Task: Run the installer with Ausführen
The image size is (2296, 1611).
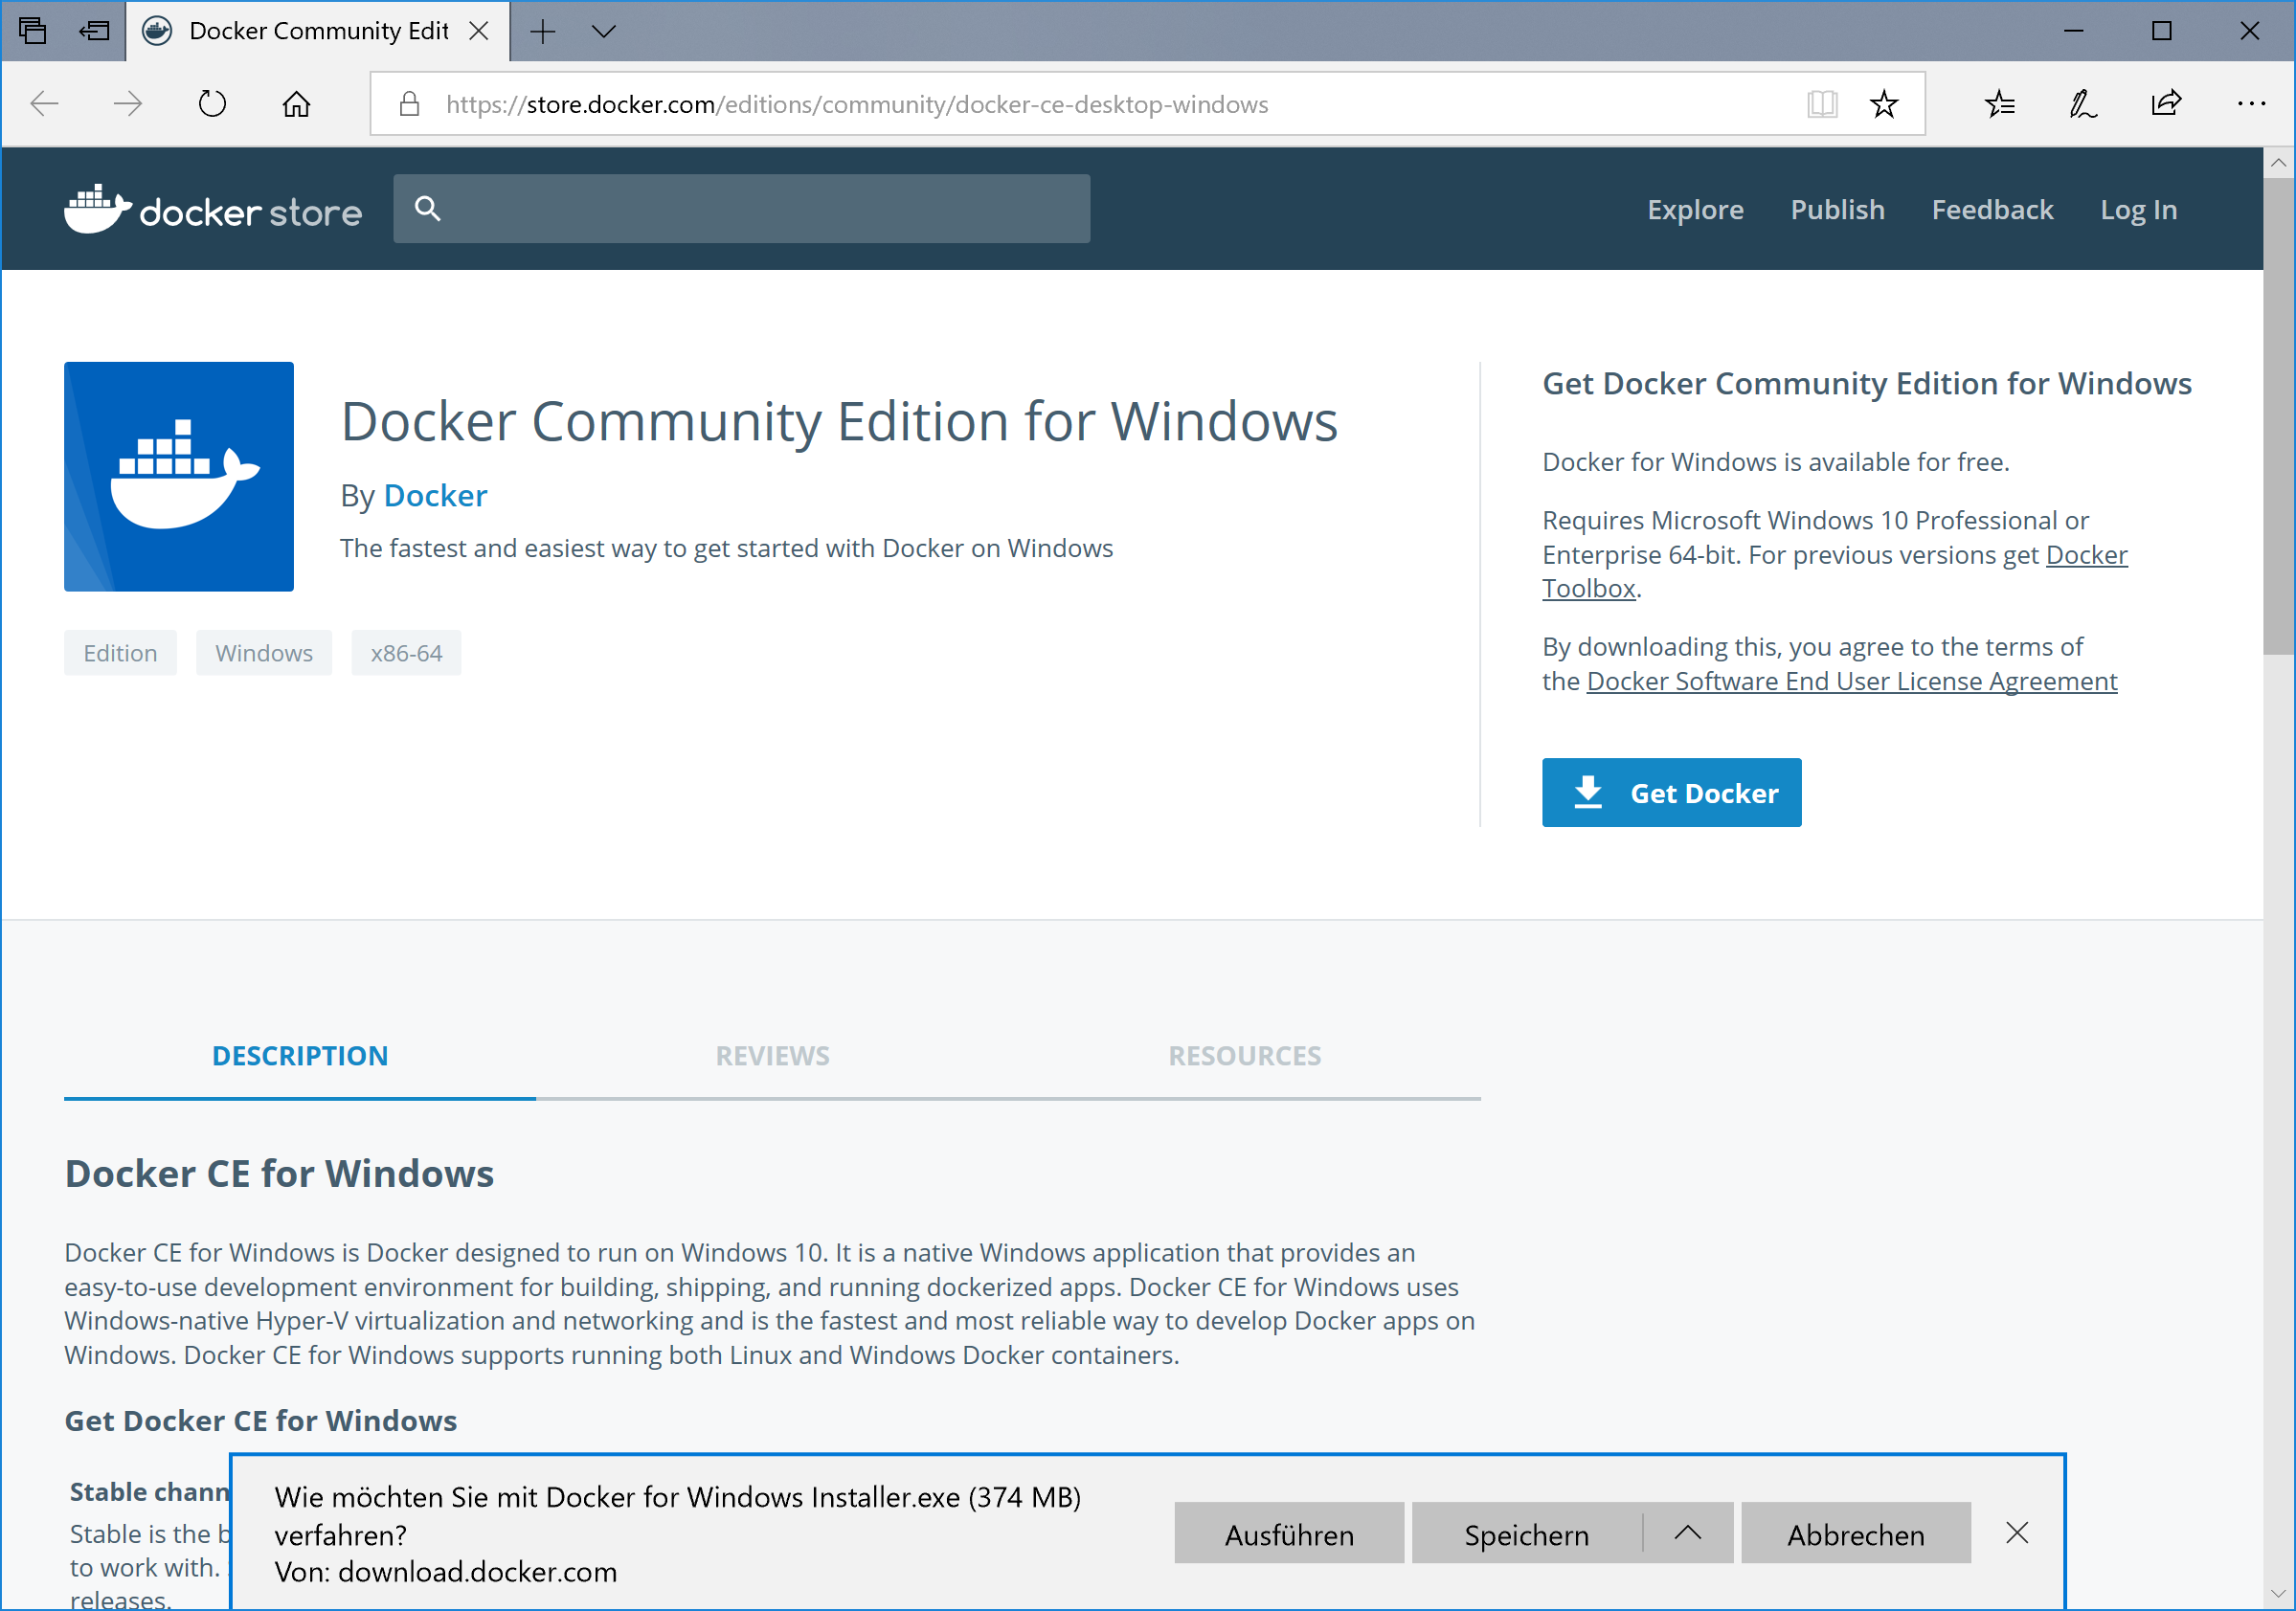Action: point(1288,1533)
